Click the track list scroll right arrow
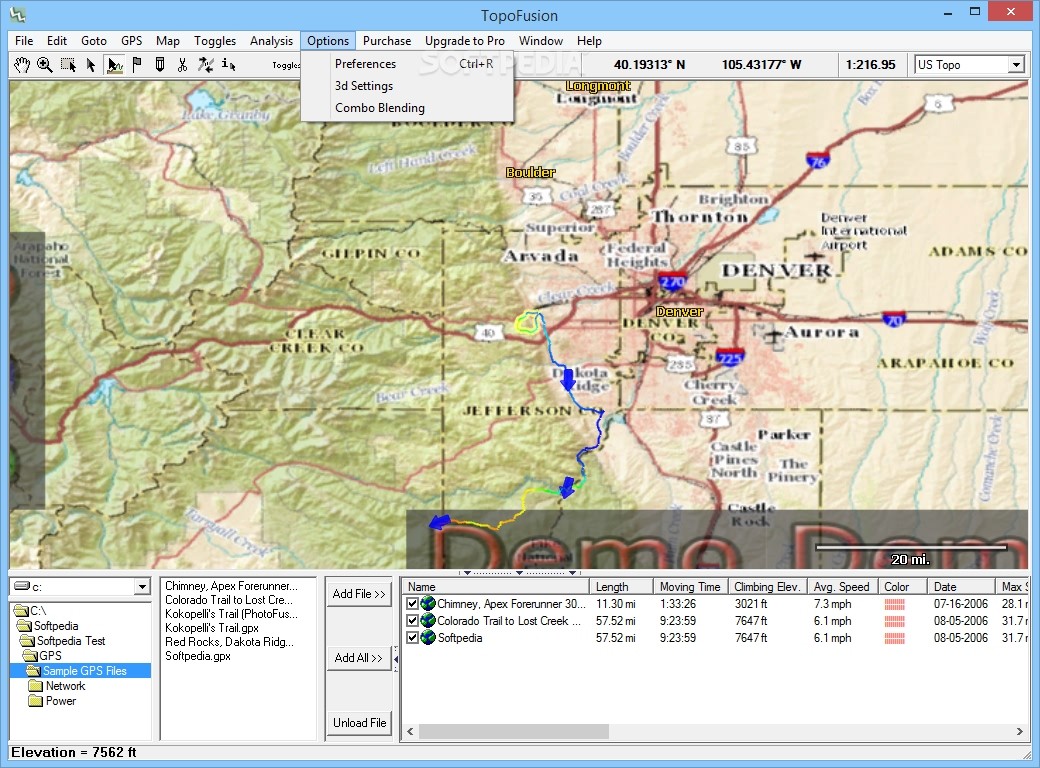The height and width of the screenshot is (768, 1040). [x=1019, y=731]
